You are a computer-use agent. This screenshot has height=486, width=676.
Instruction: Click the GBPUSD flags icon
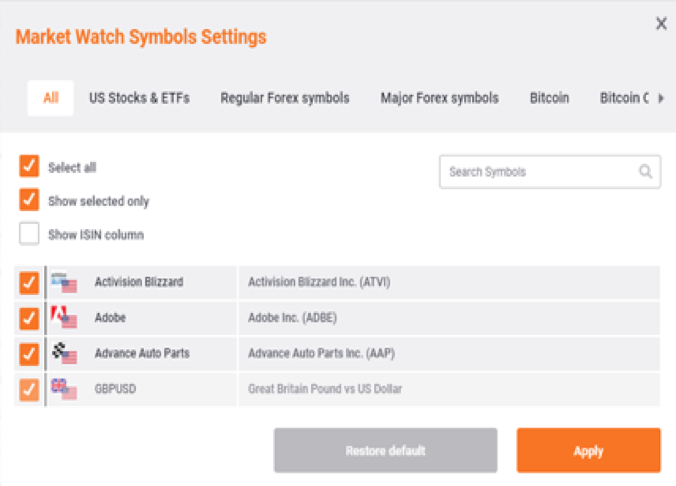pos(64,389)
